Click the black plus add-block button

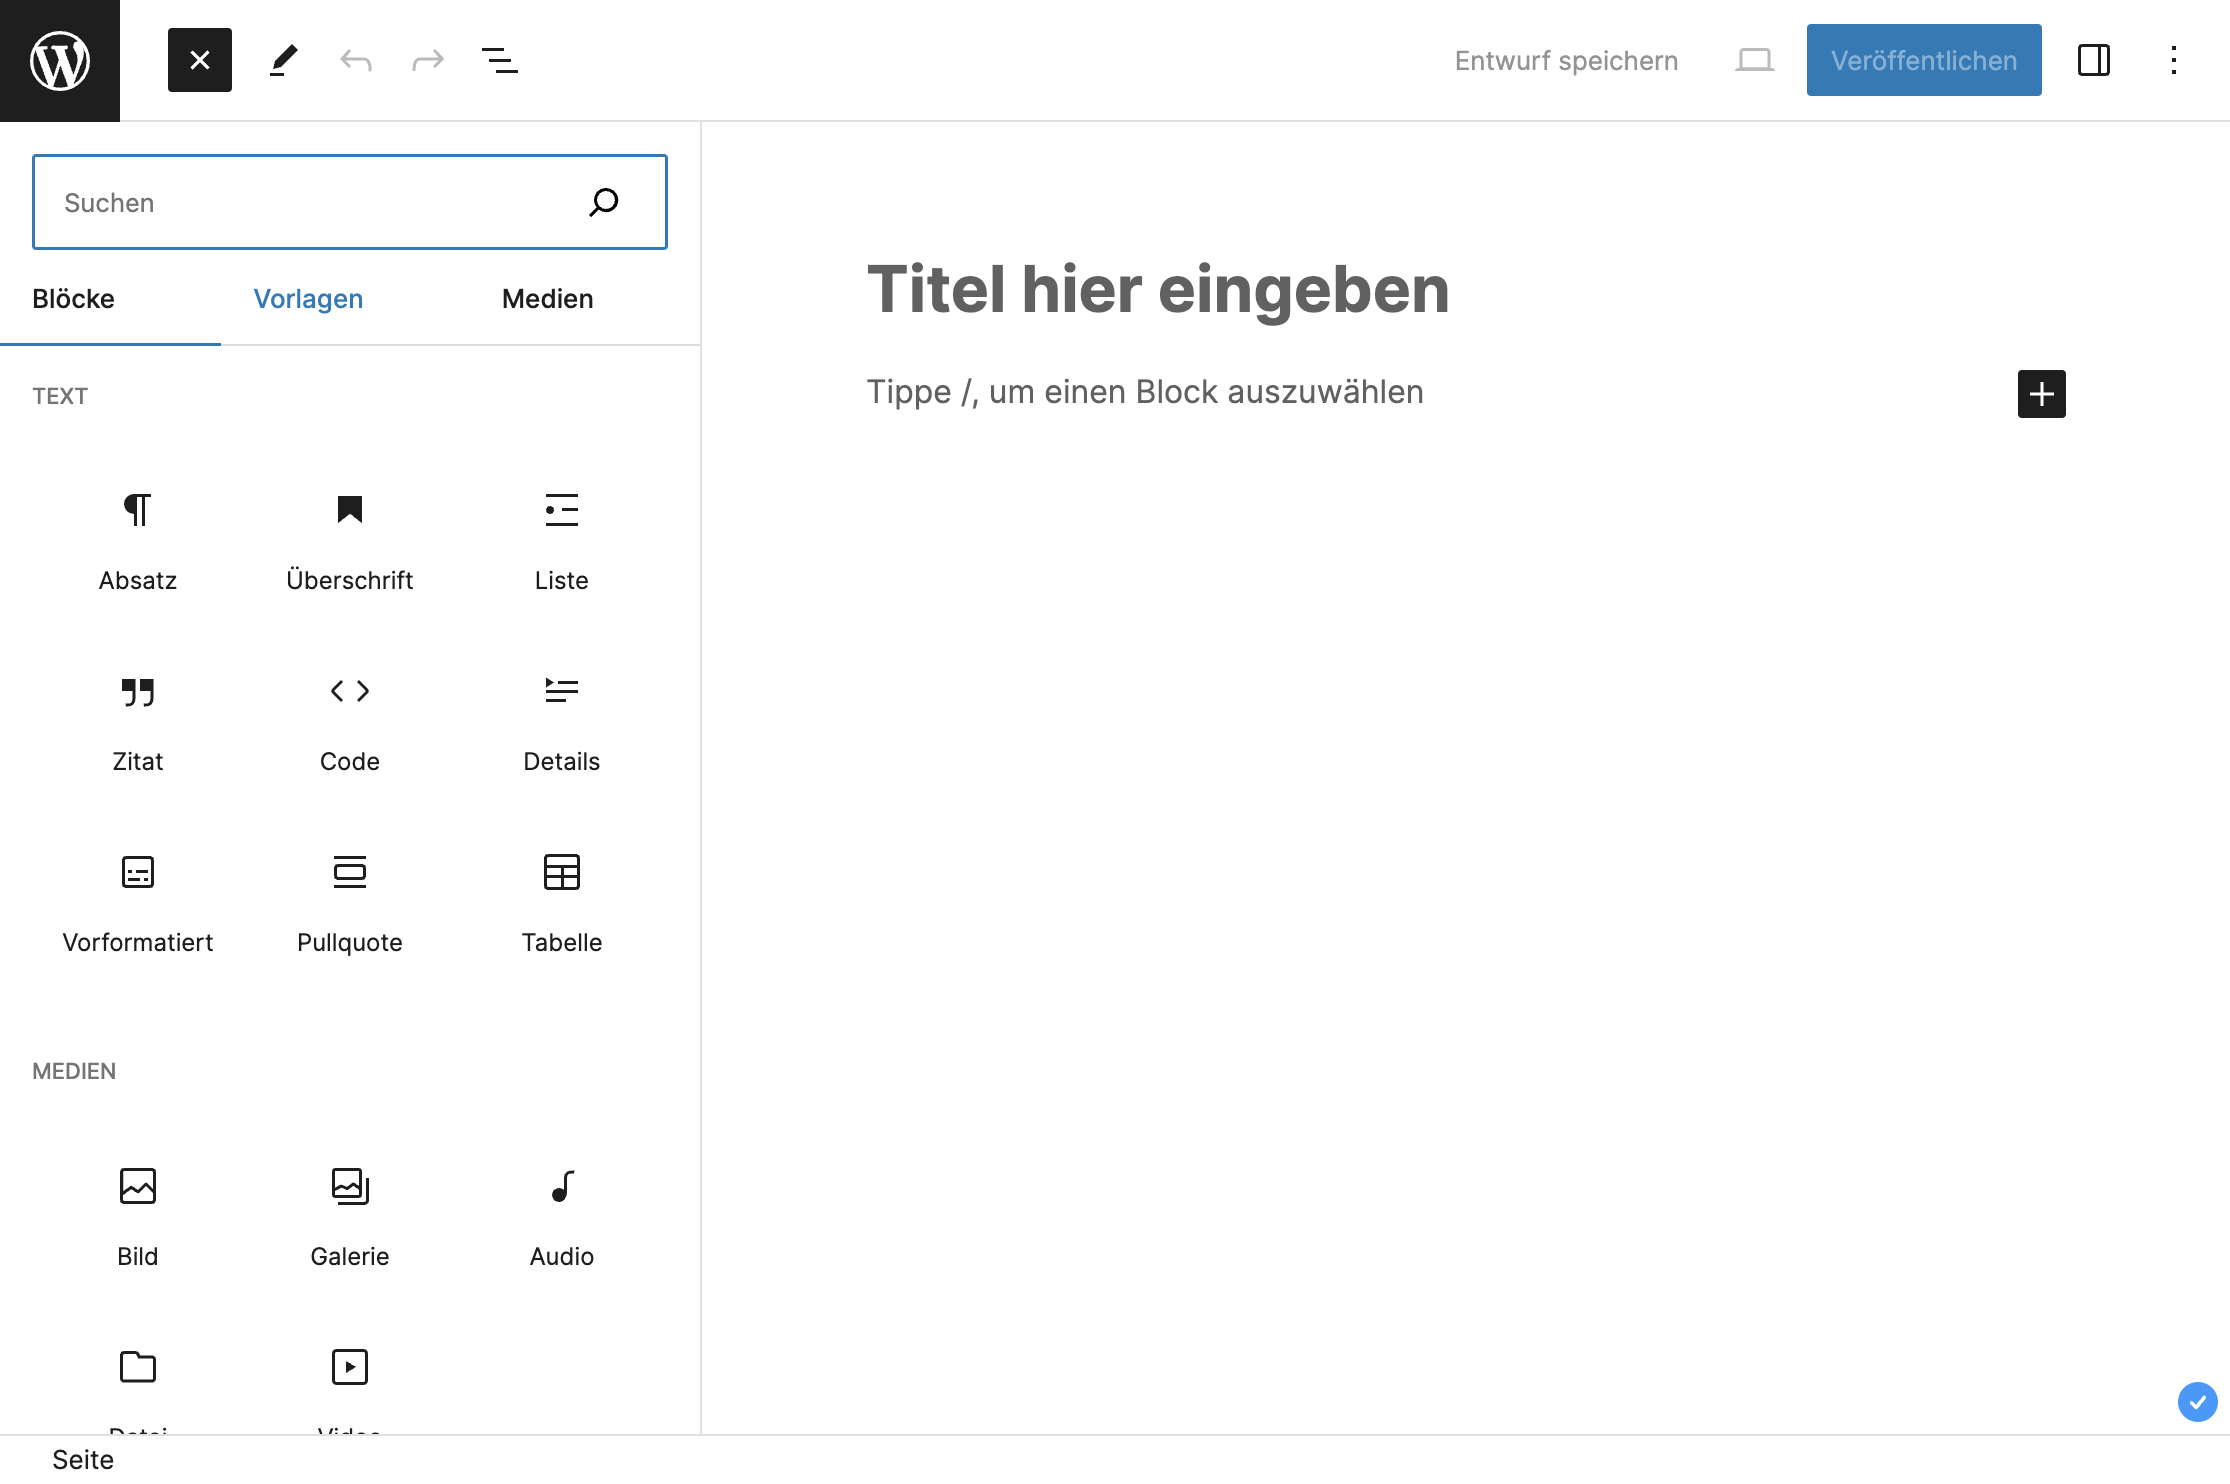click(2042, 393)
